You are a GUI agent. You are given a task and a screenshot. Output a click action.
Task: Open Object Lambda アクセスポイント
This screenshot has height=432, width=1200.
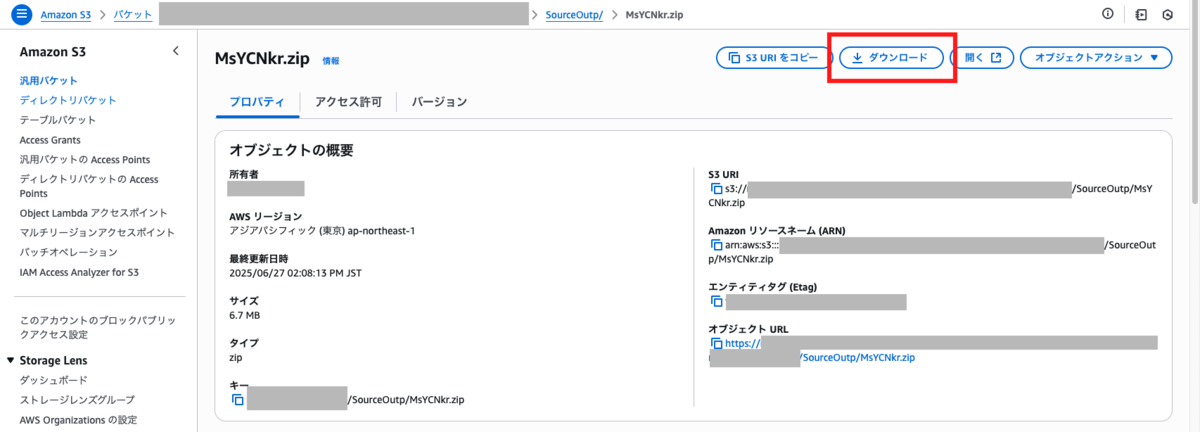click(x=93, y=213)
